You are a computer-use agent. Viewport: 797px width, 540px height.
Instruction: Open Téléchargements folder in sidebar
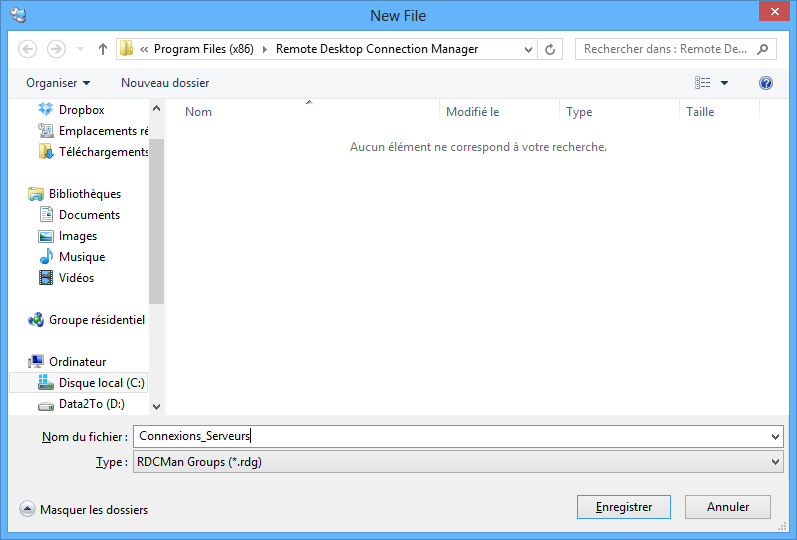[104, 152]
